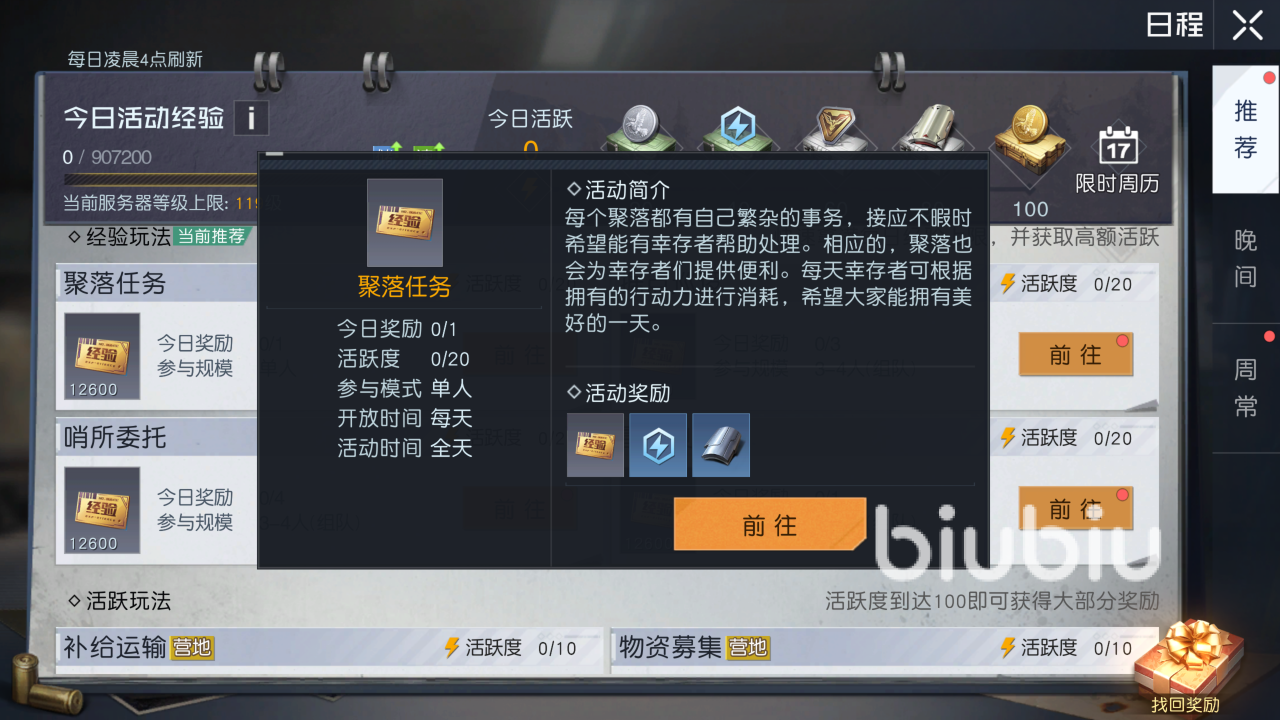Viewport: 1280px width, 720px height.
Task: Open the 物资募集 营地 activity entry
Action: click(885, 648)
